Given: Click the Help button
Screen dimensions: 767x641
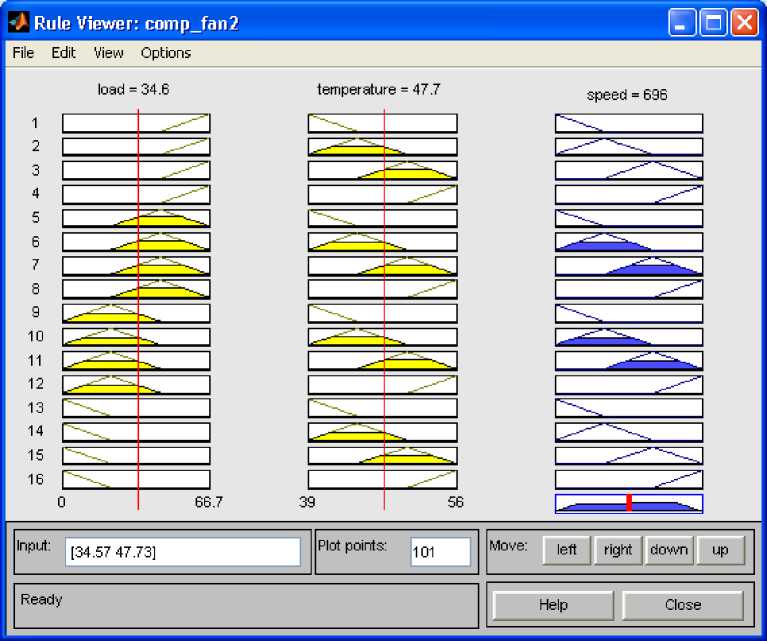Looking at the screenshot, I should point(553,605).
